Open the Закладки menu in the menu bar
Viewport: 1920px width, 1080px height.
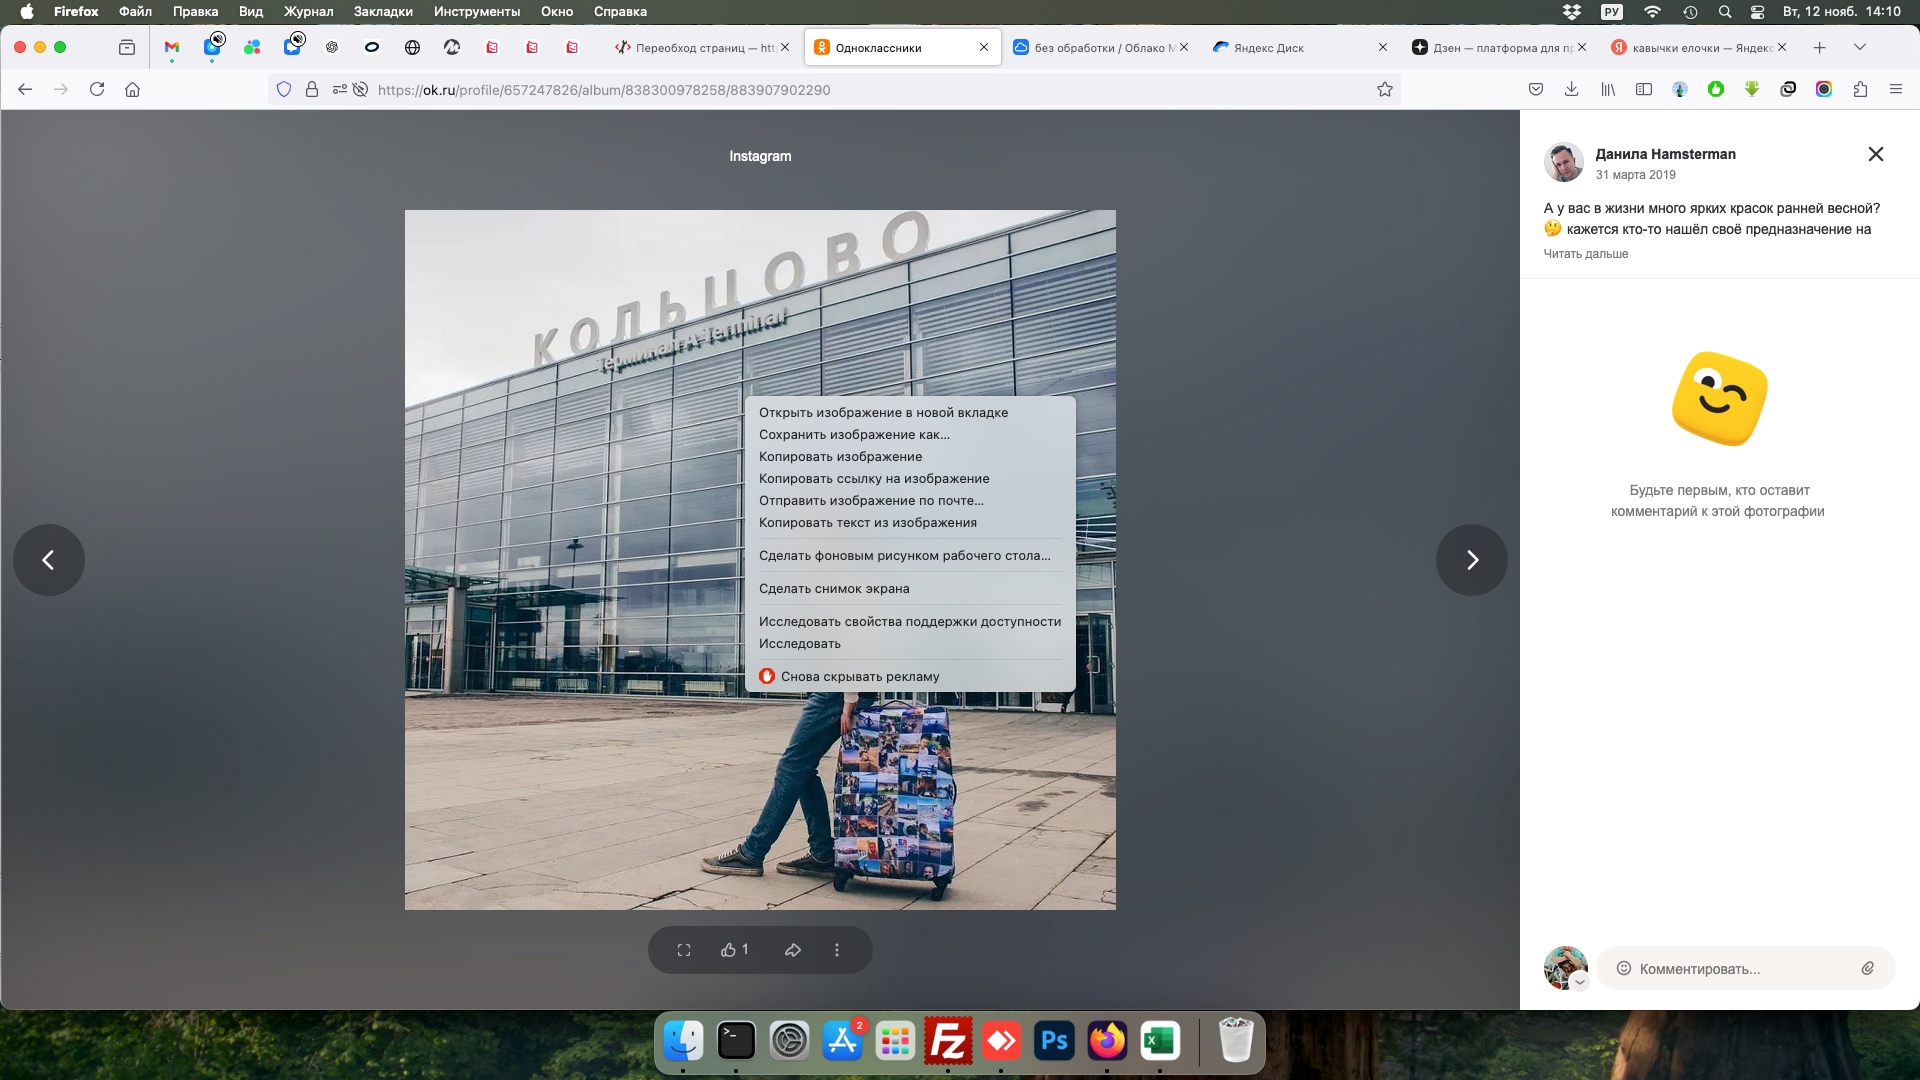click(x=383, y=12)
